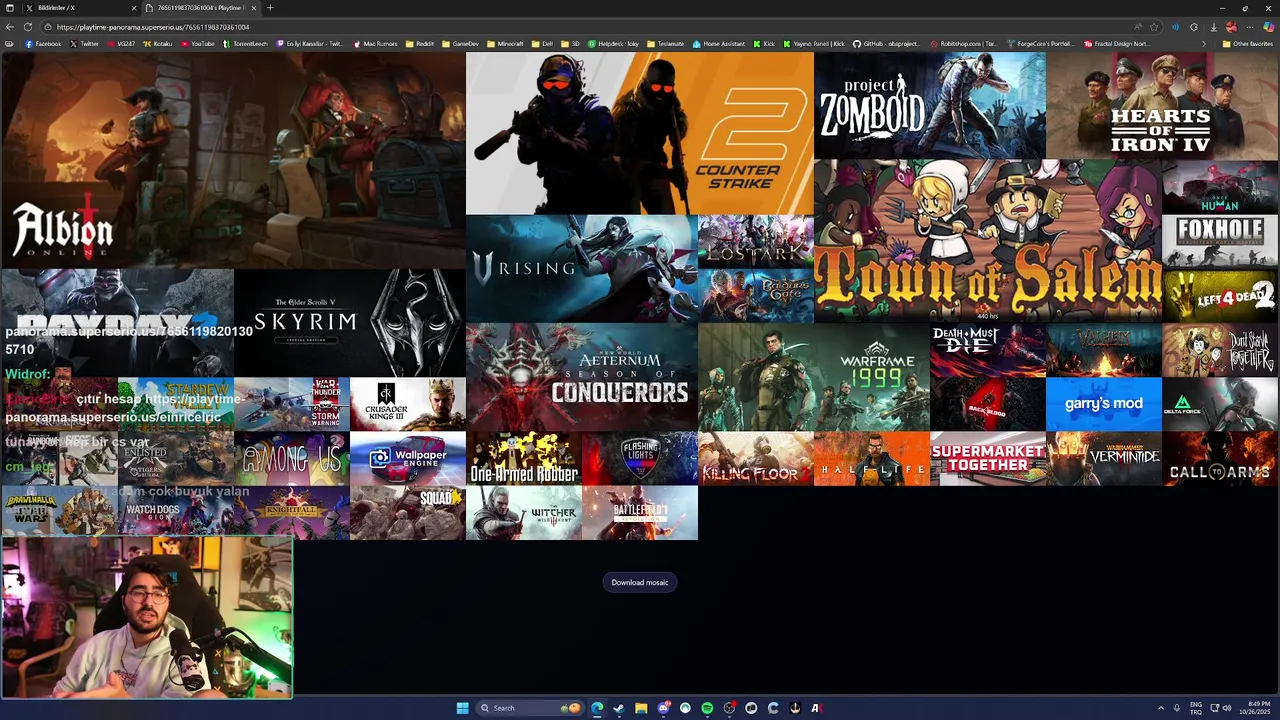Viewport: 1280px width, 720px height.
Task: Open the Minecraft bookmarks folder
Action: 505,44
